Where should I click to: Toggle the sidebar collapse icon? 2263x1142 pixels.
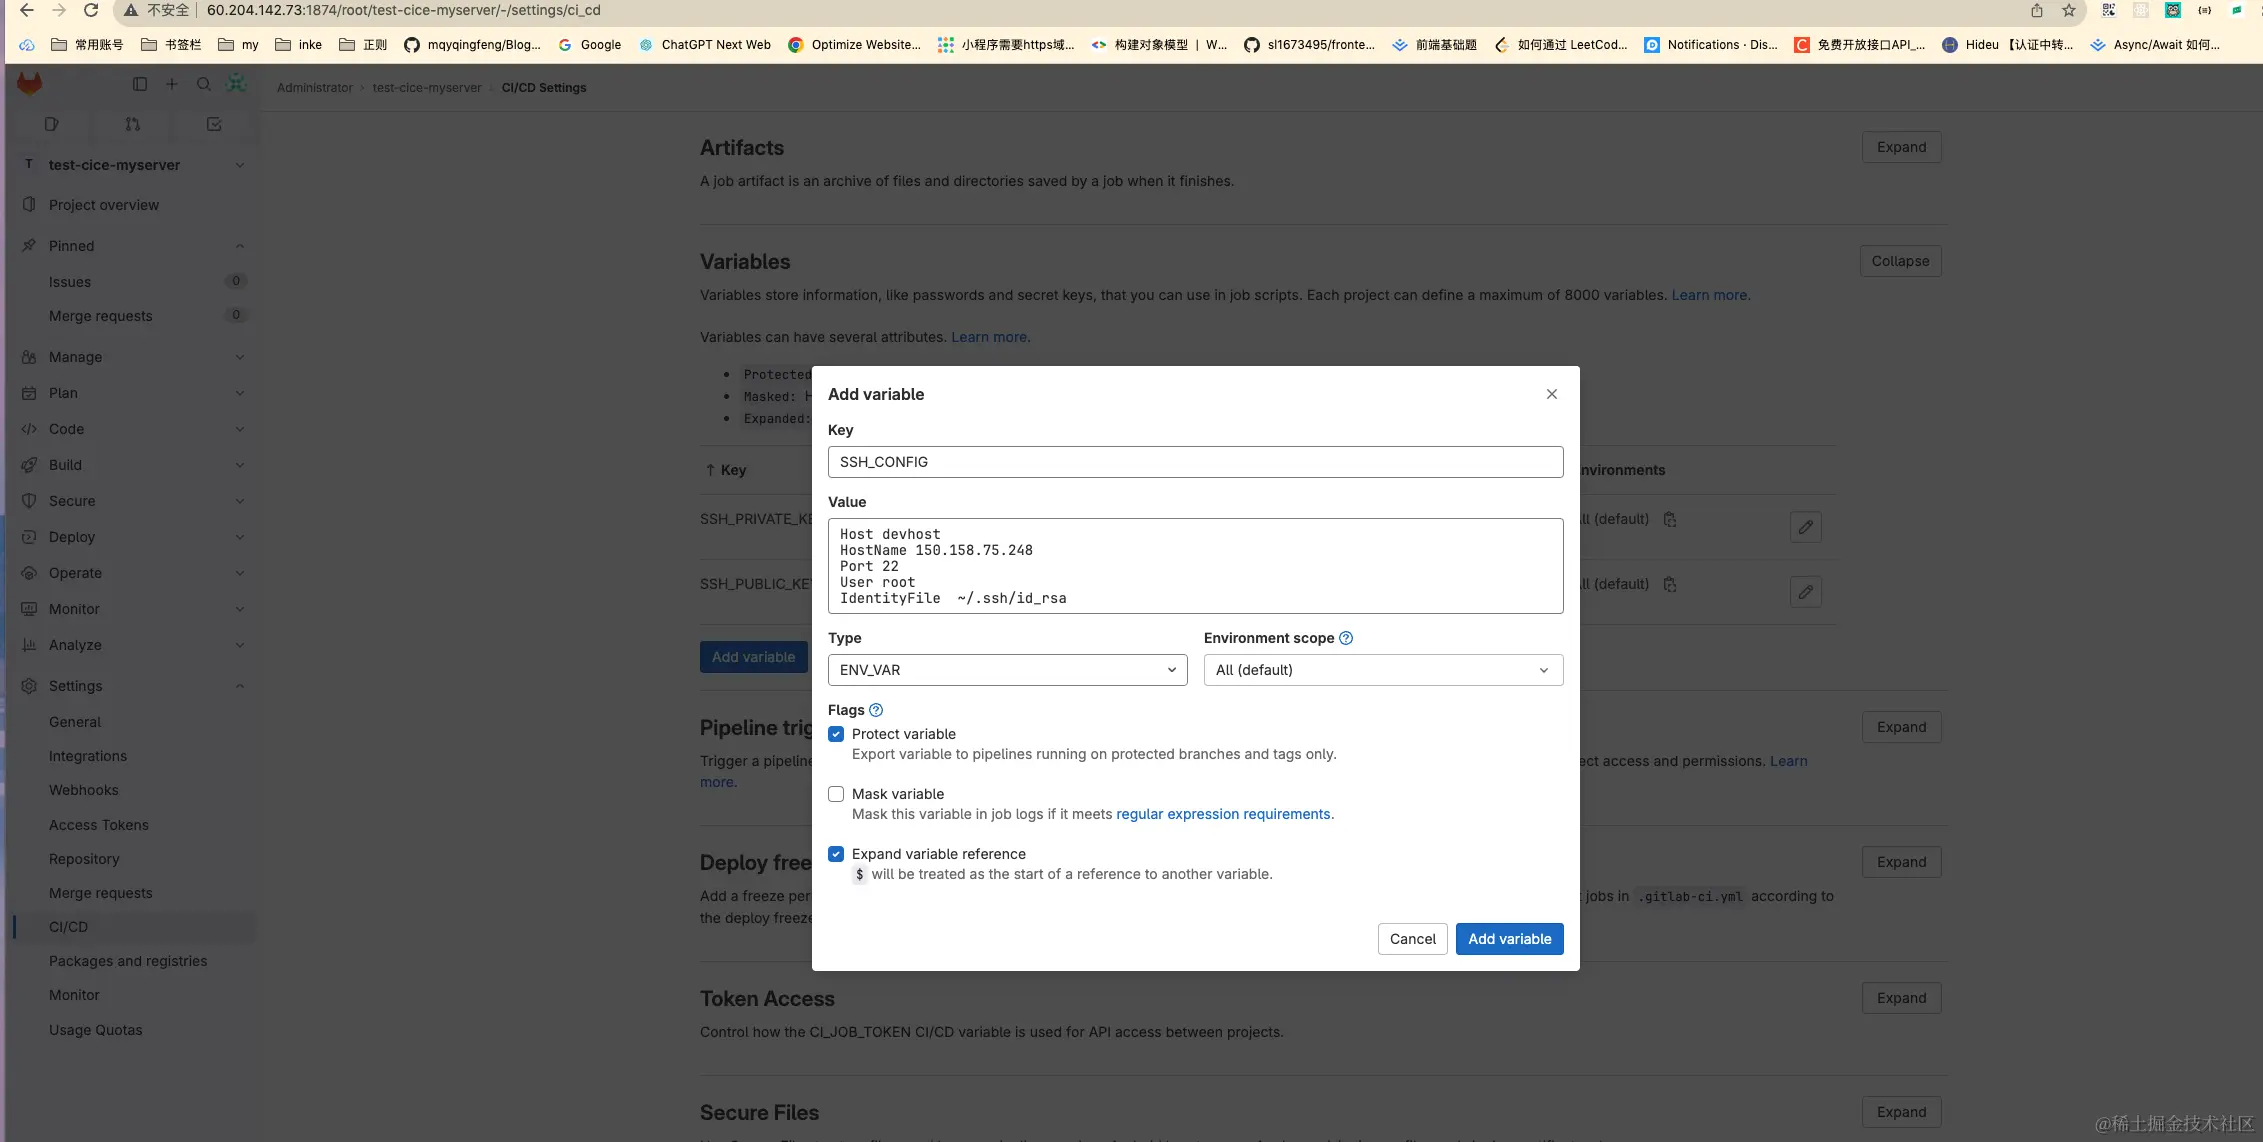pyautogui.click(x=140, y=85)
